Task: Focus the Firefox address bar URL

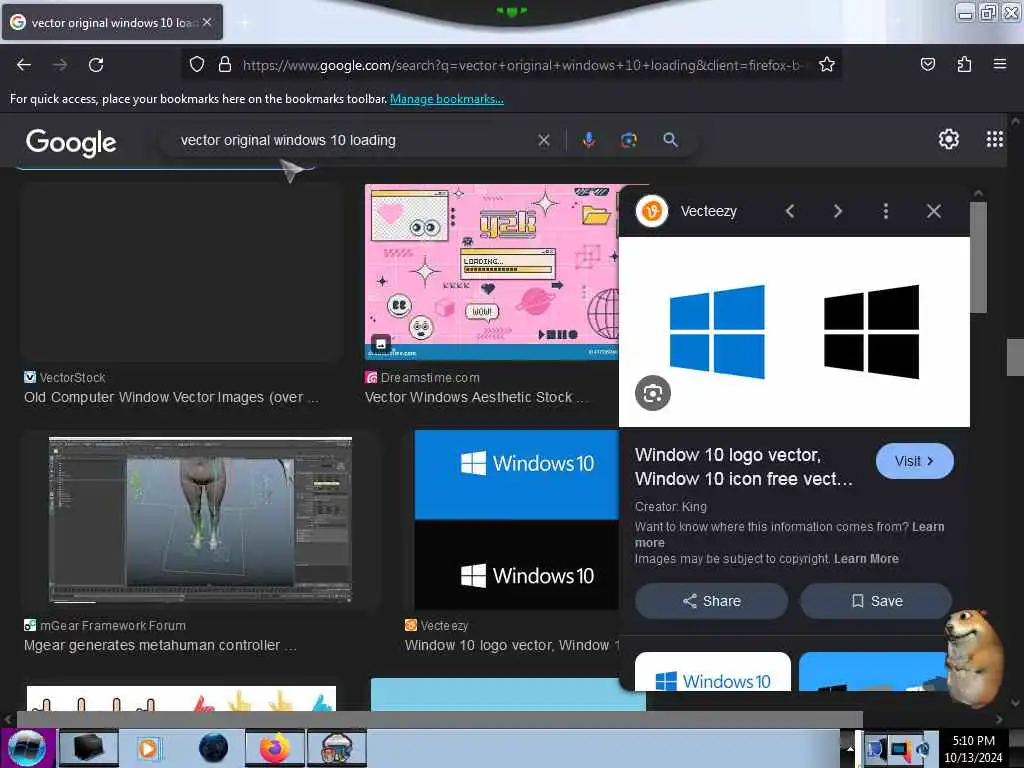Action: tap(521, 65)
